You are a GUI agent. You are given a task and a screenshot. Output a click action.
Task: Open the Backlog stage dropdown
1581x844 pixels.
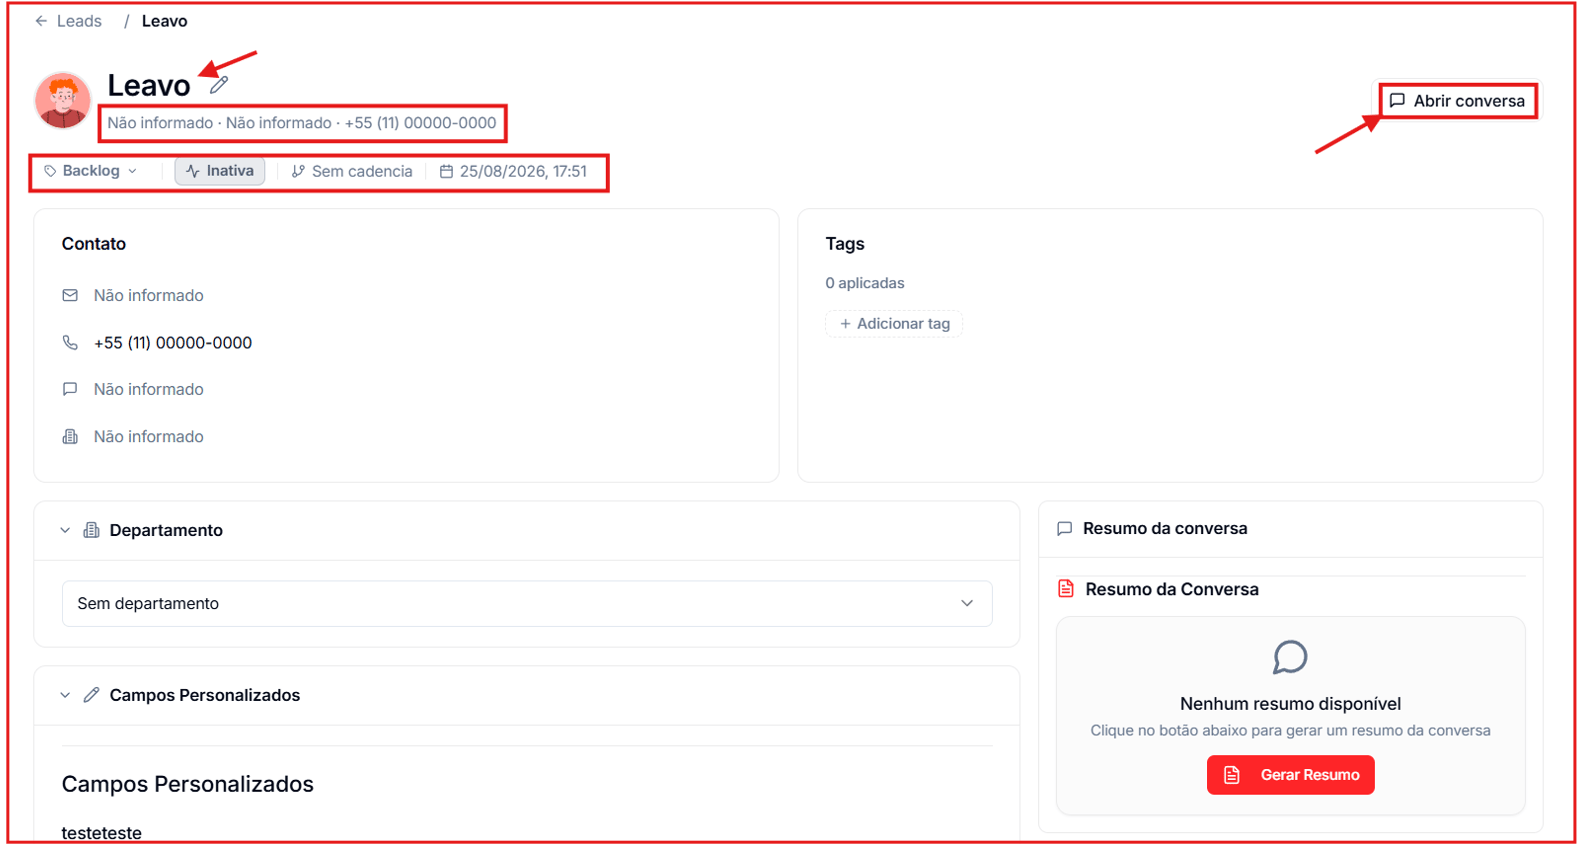tap(90, 171)
